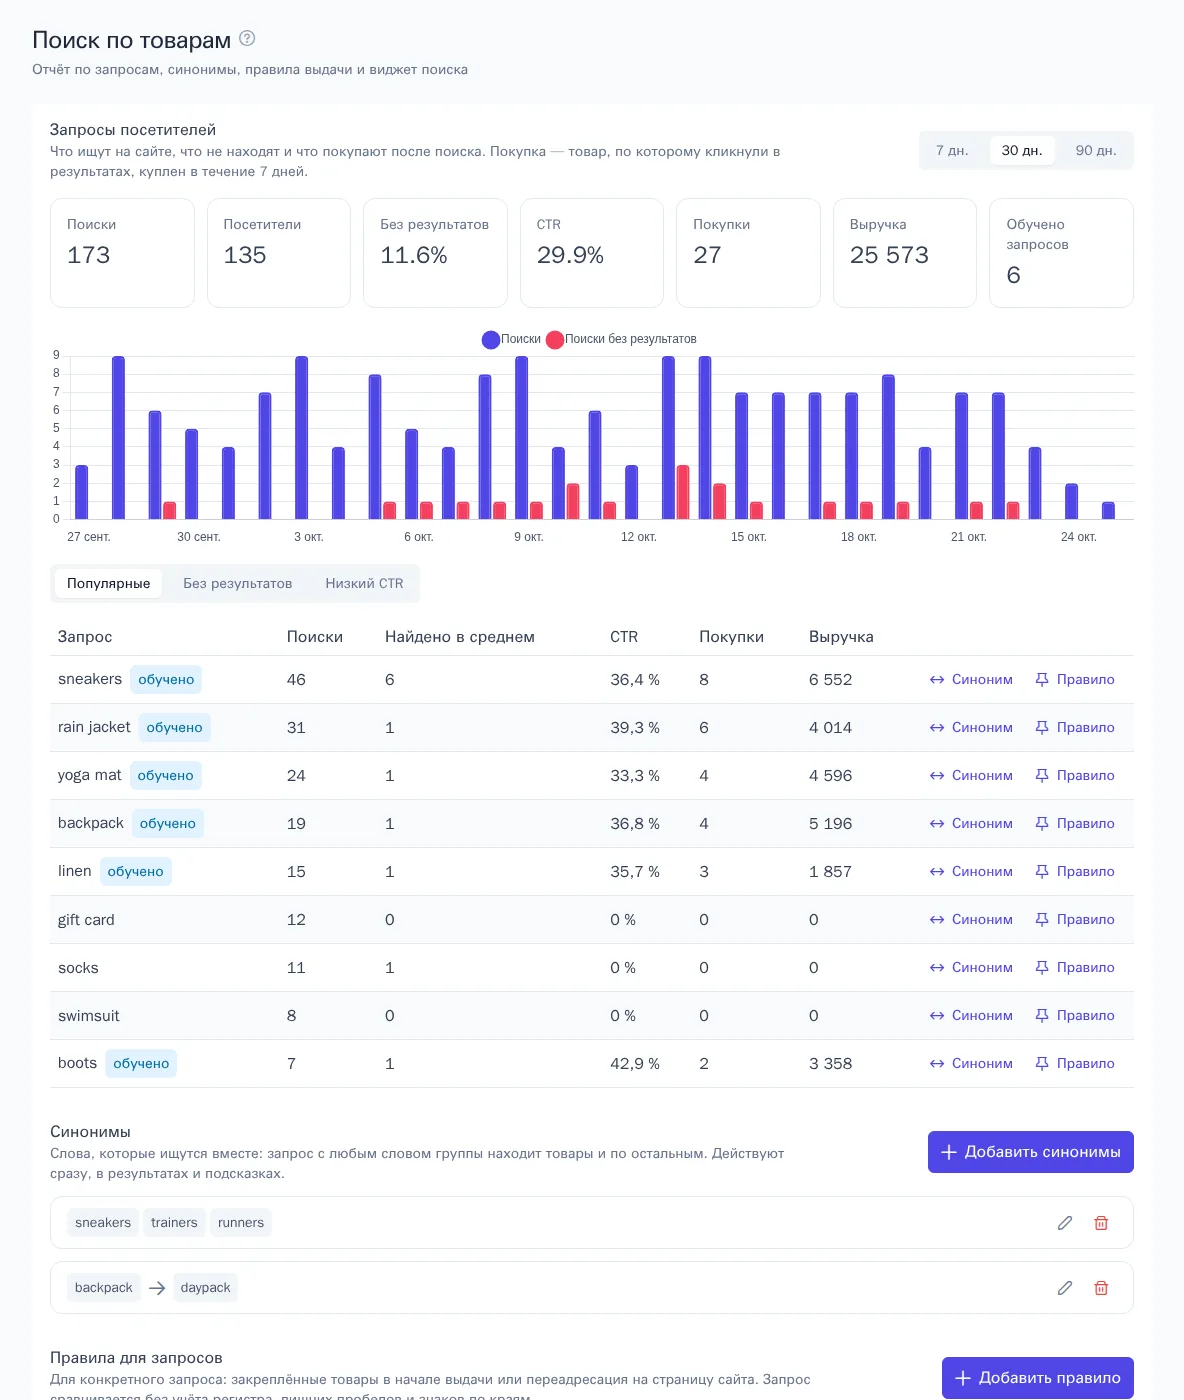1184x1400 pixels.
Task: Click the pin icon in the socks row
Action: pos(1042,968)
